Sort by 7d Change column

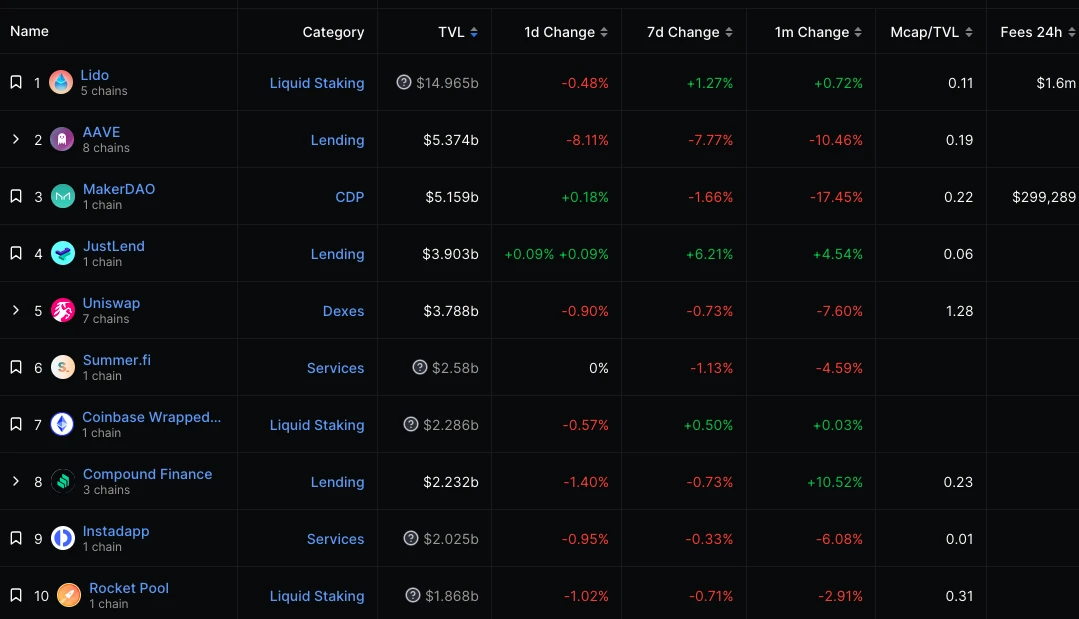point(690,32)
